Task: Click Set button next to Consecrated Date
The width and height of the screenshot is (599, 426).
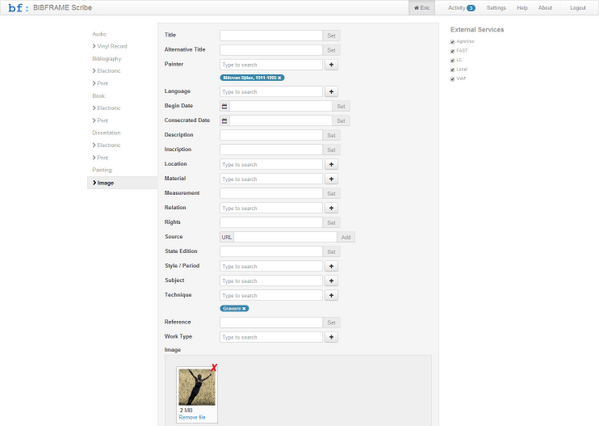Action: [341, 121]
